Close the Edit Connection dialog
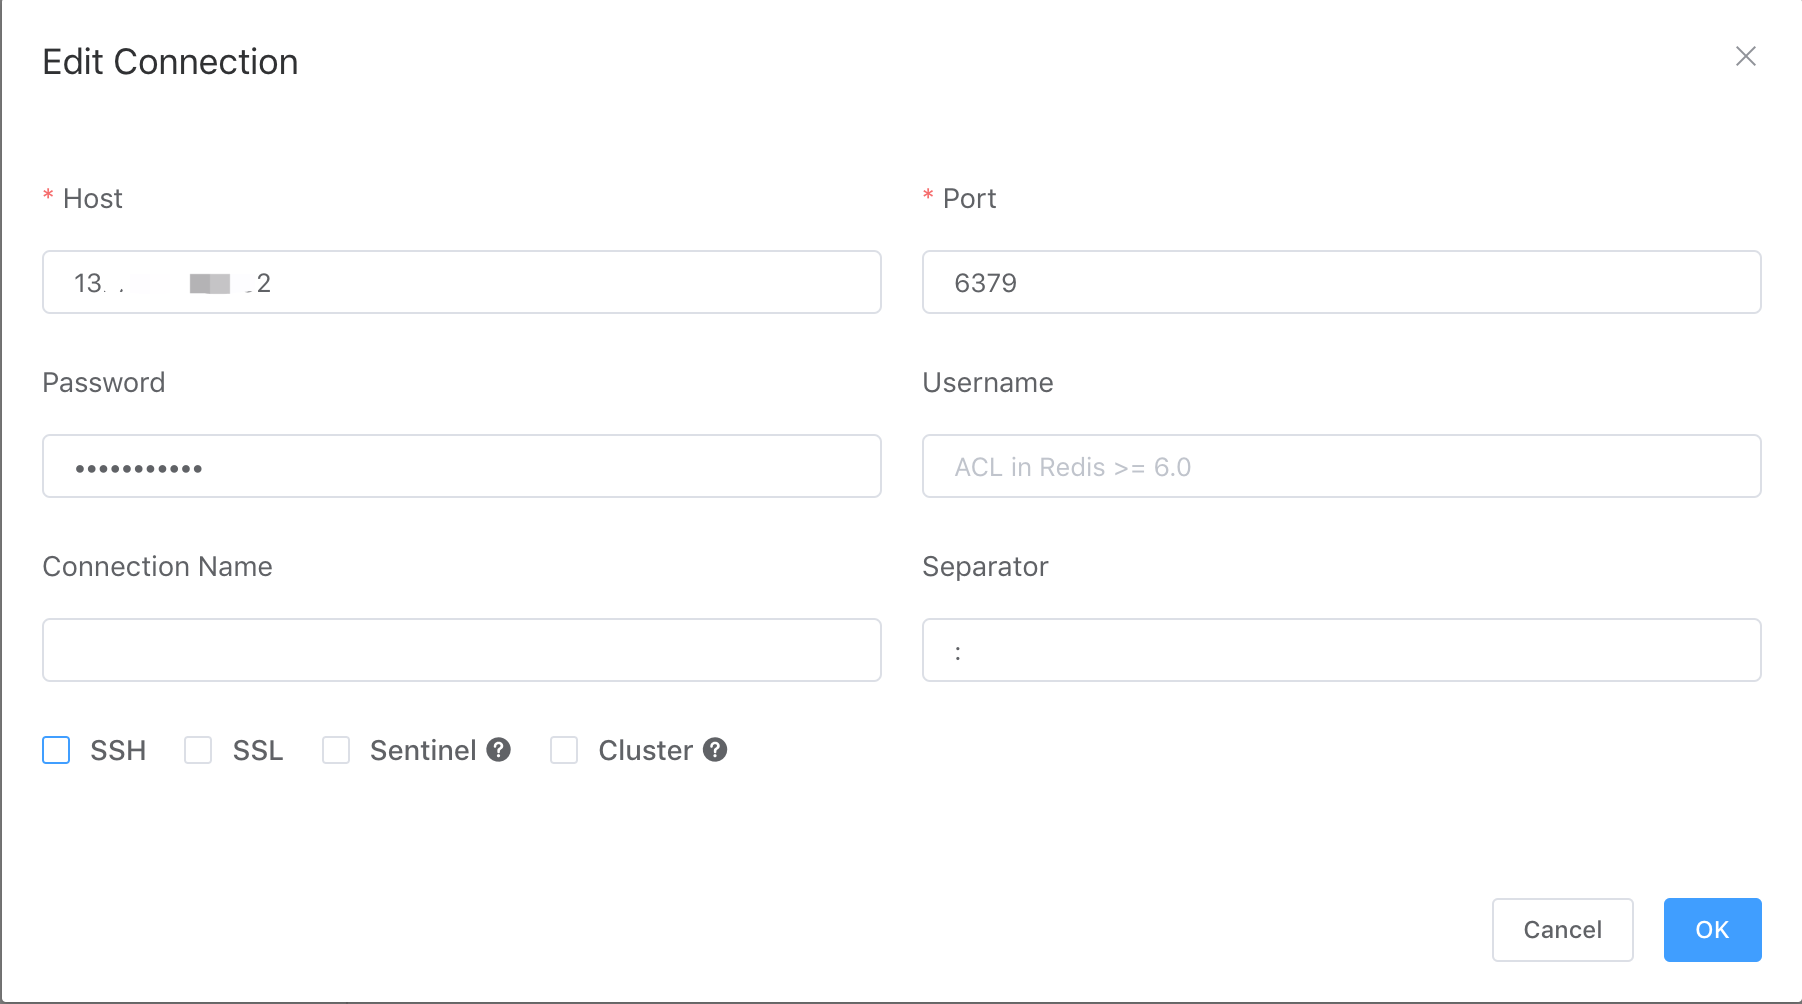Viewport: 1802px width, 1004px height. tap(1745, 56)
